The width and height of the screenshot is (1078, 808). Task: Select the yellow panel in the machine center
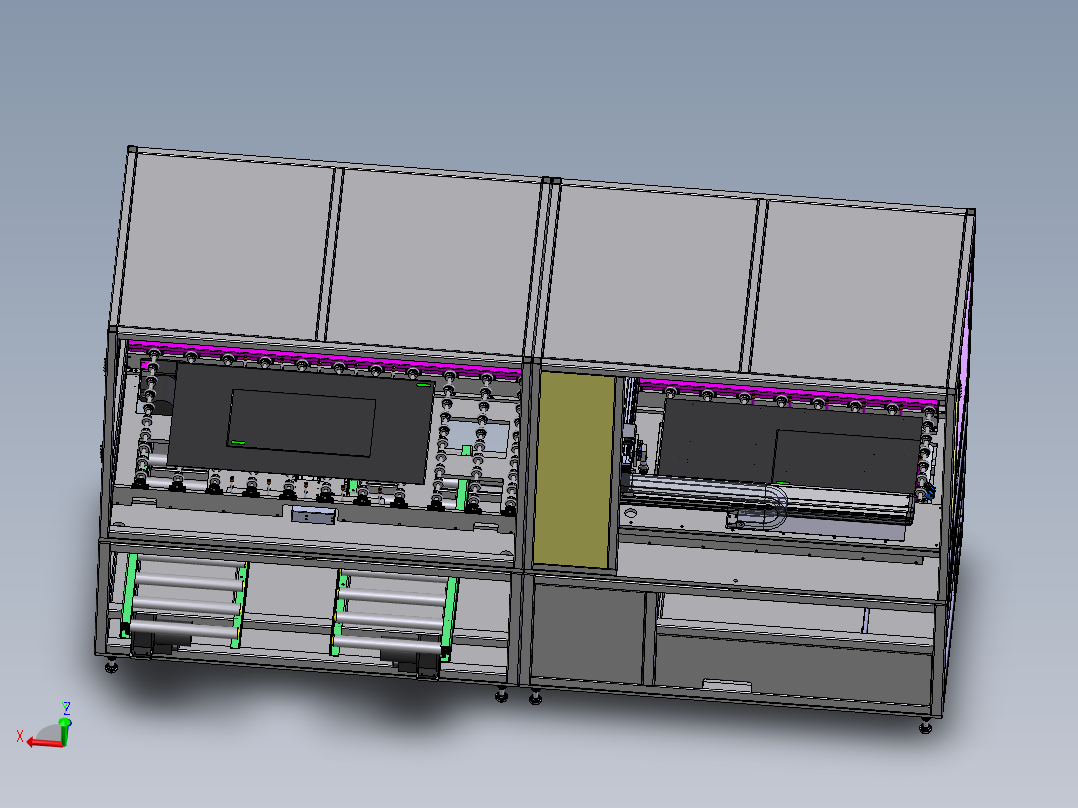pyautogui.click(x=572, y=470)
